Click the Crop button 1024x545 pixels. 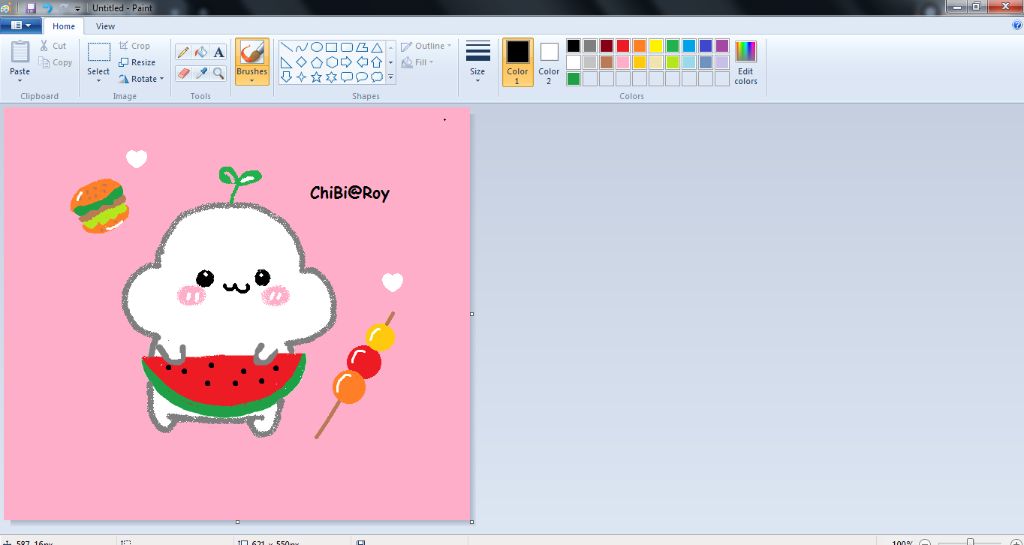point(135,46)
